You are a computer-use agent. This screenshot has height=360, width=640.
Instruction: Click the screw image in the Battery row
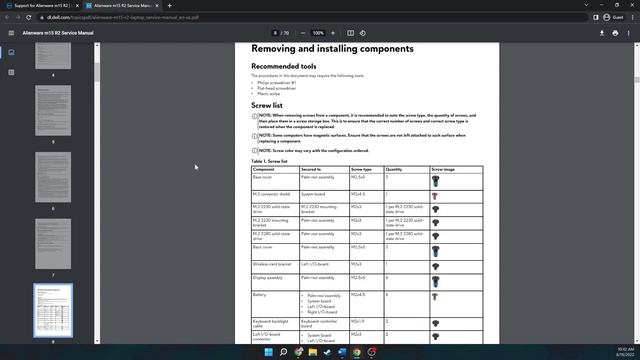(x=435, y=297)
